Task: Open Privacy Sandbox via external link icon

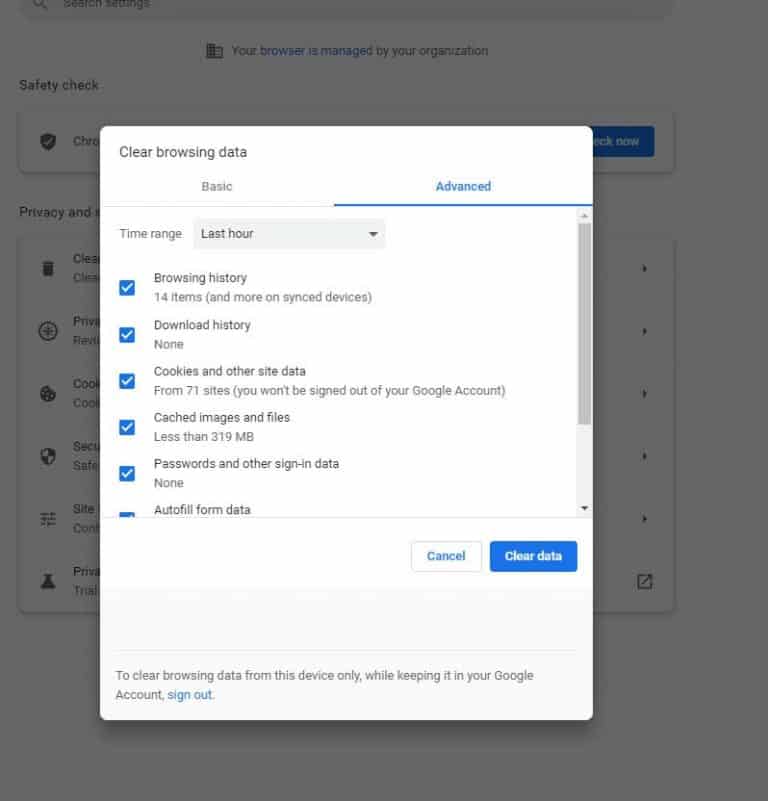Action: tap(645, 580)
